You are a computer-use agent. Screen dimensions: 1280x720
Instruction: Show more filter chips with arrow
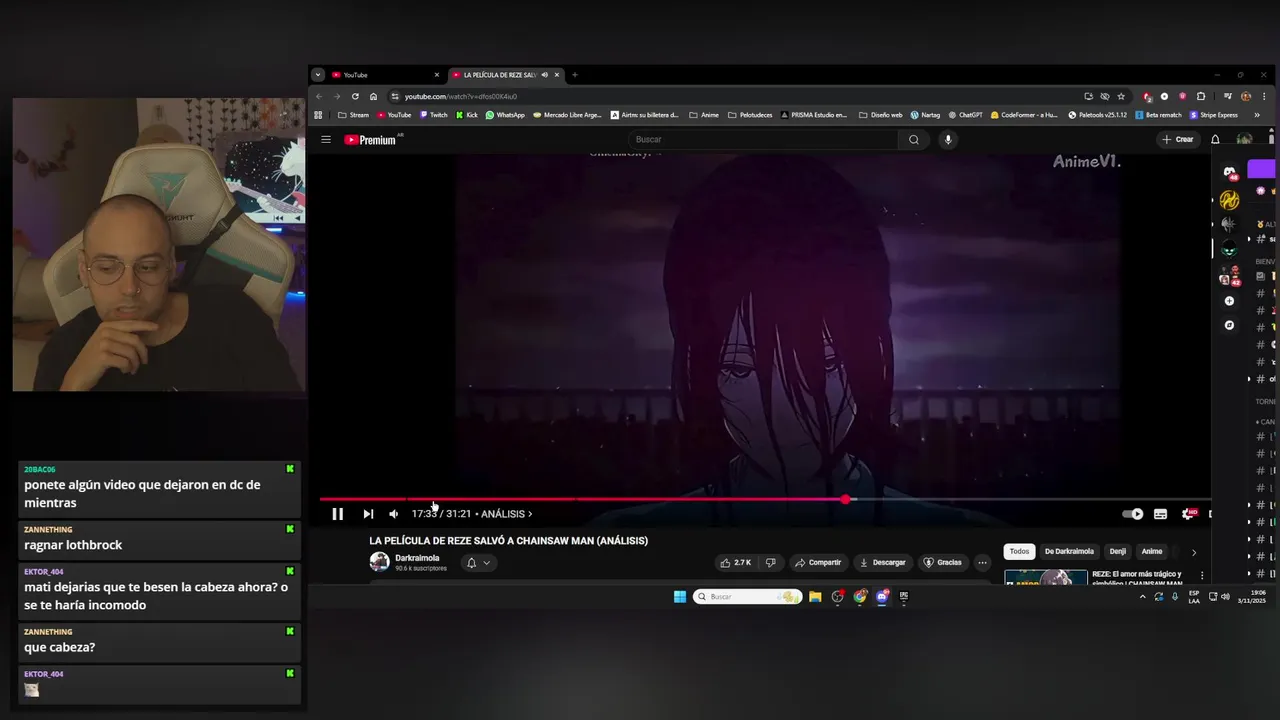click(x=1193, y=552)
